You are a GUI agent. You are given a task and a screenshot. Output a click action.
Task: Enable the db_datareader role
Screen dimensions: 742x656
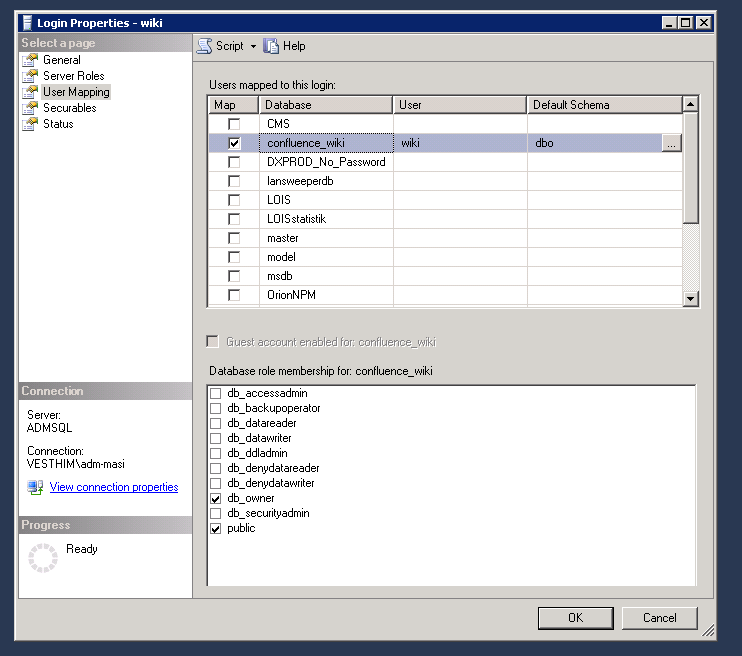coord(215,423)
